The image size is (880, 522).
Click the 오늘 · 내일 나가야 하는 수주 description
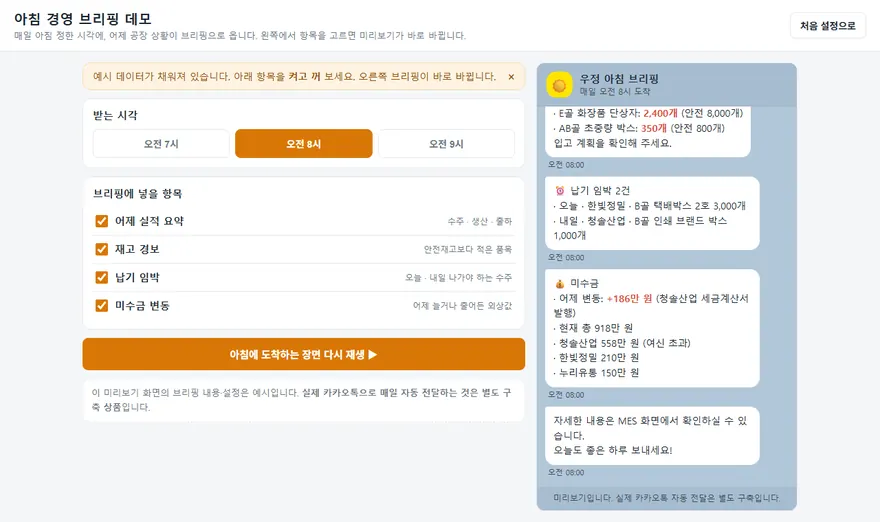pyautogui.click(x=459, y=278)
